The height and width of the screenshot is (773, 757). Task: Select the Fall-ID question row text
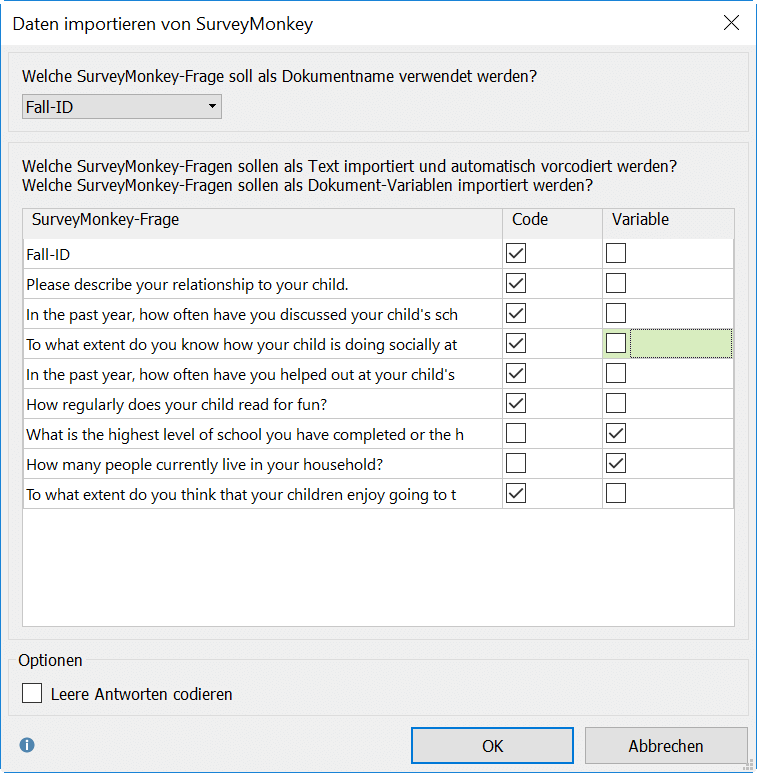48,255
